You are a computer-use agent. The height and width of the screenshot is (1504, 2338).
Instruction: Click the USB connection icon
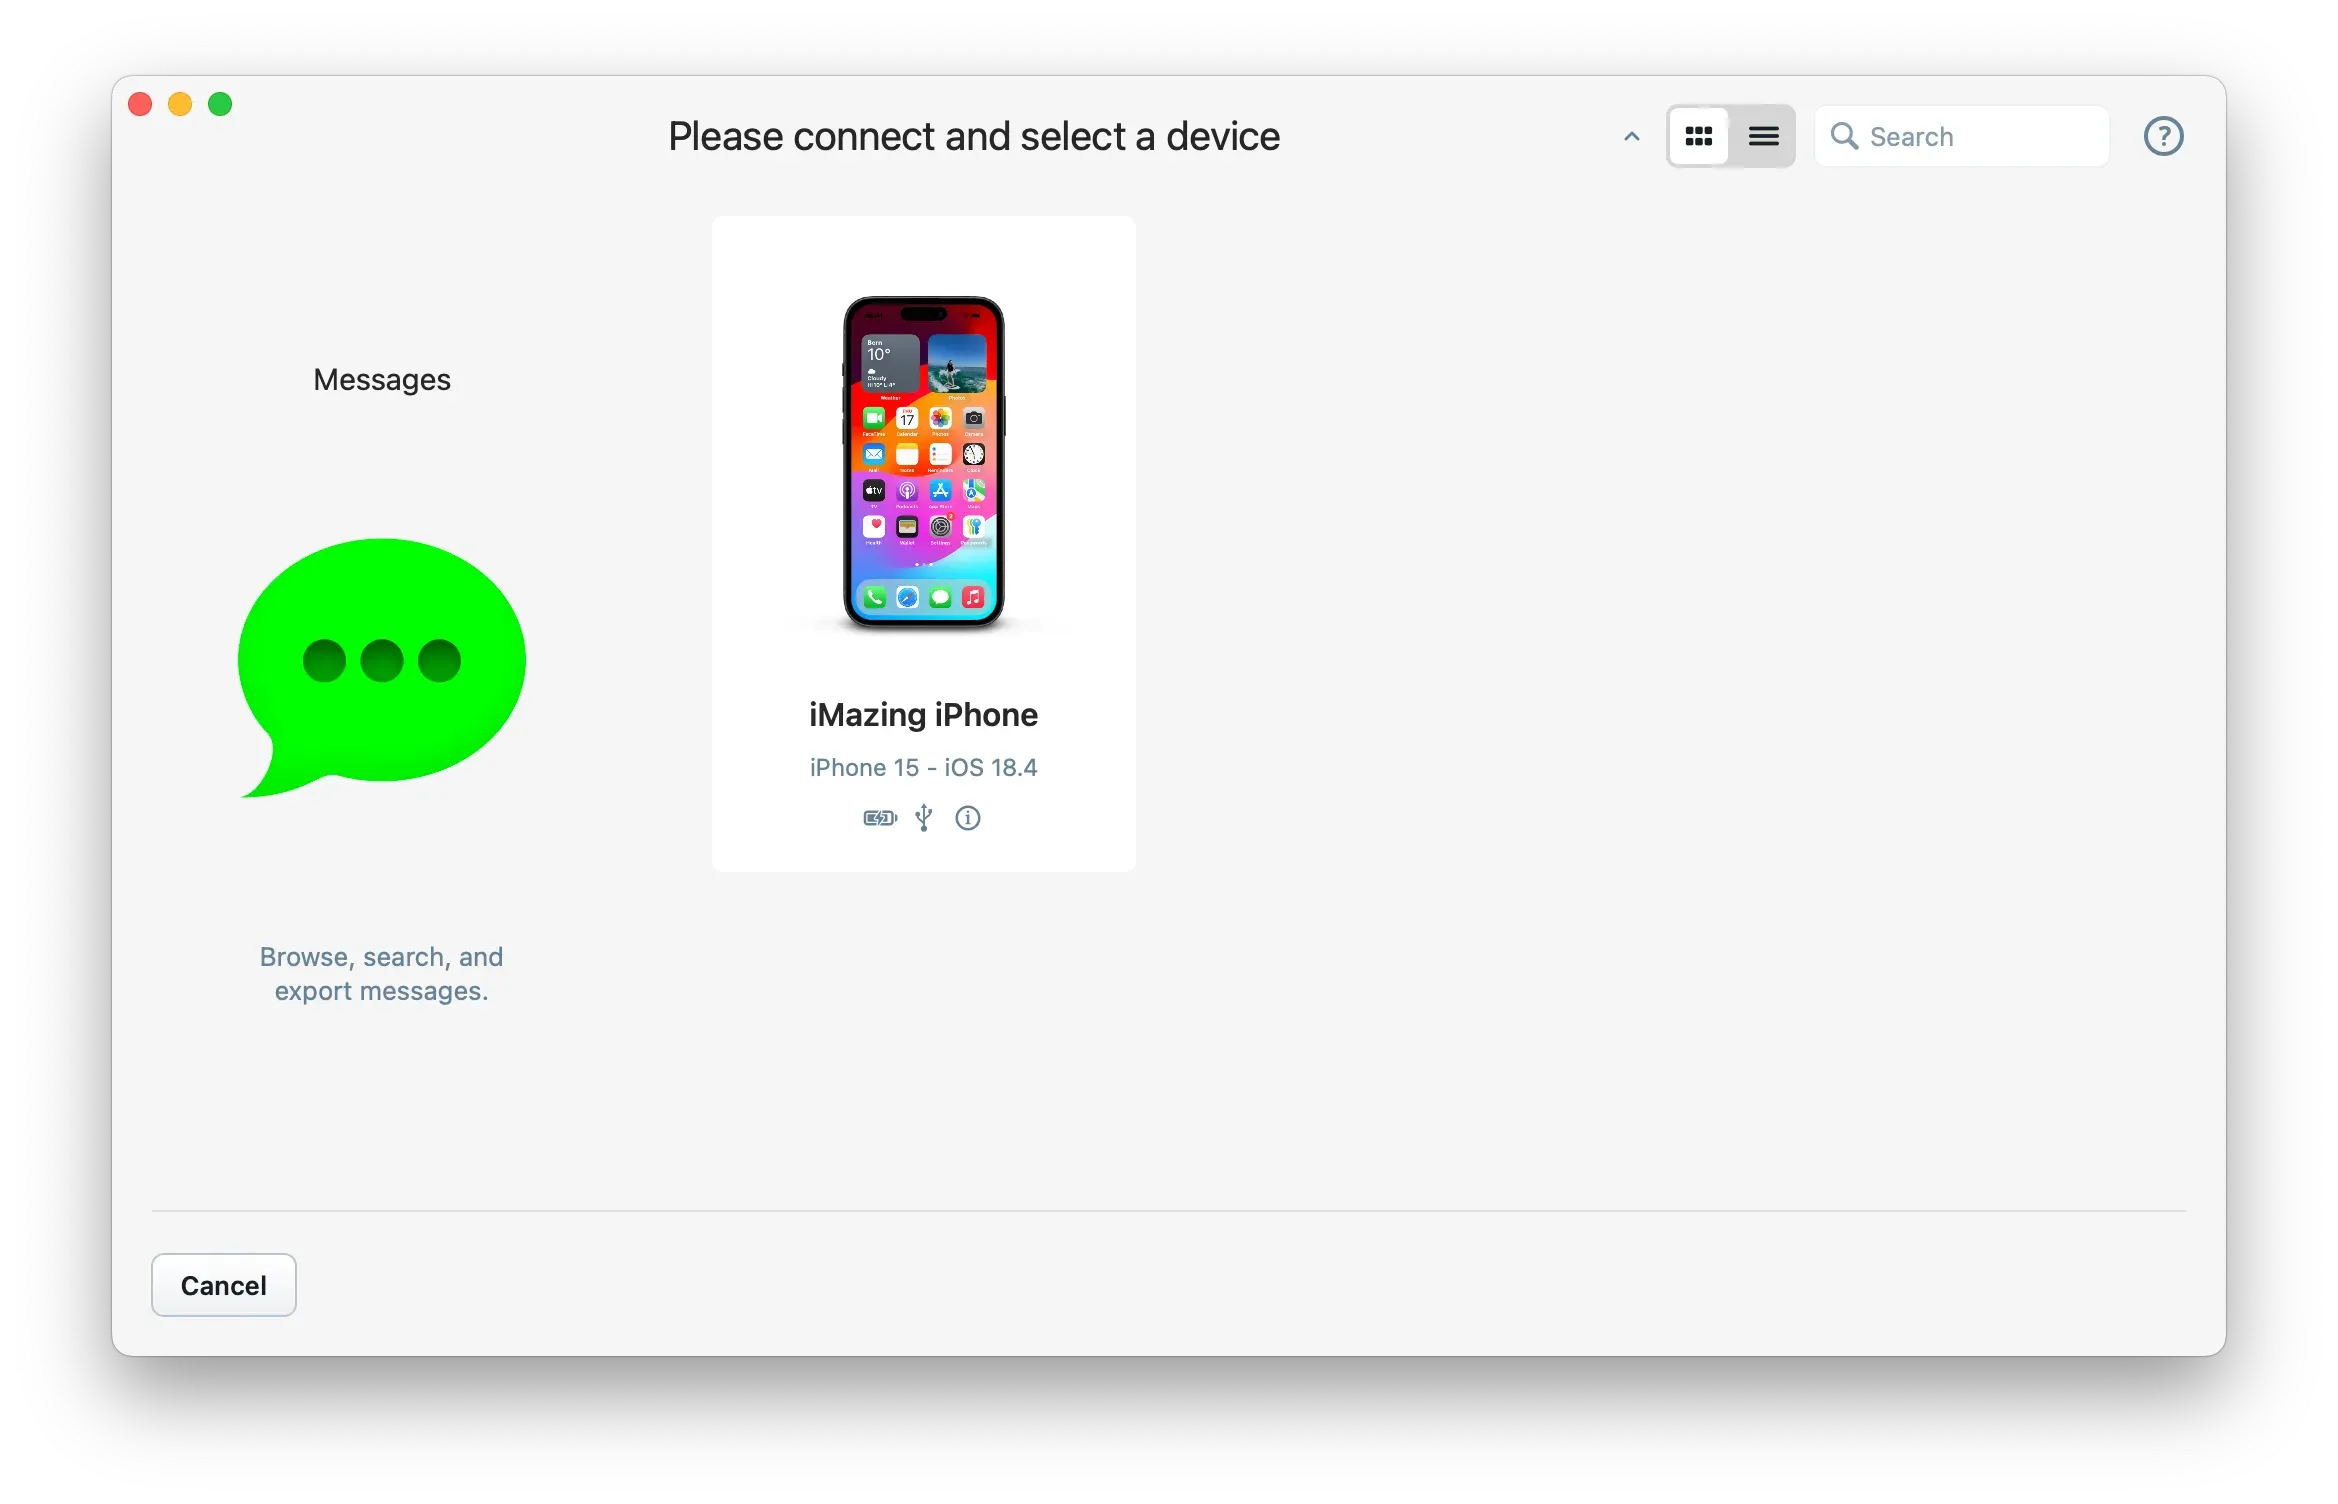click(x=924, y=818)
